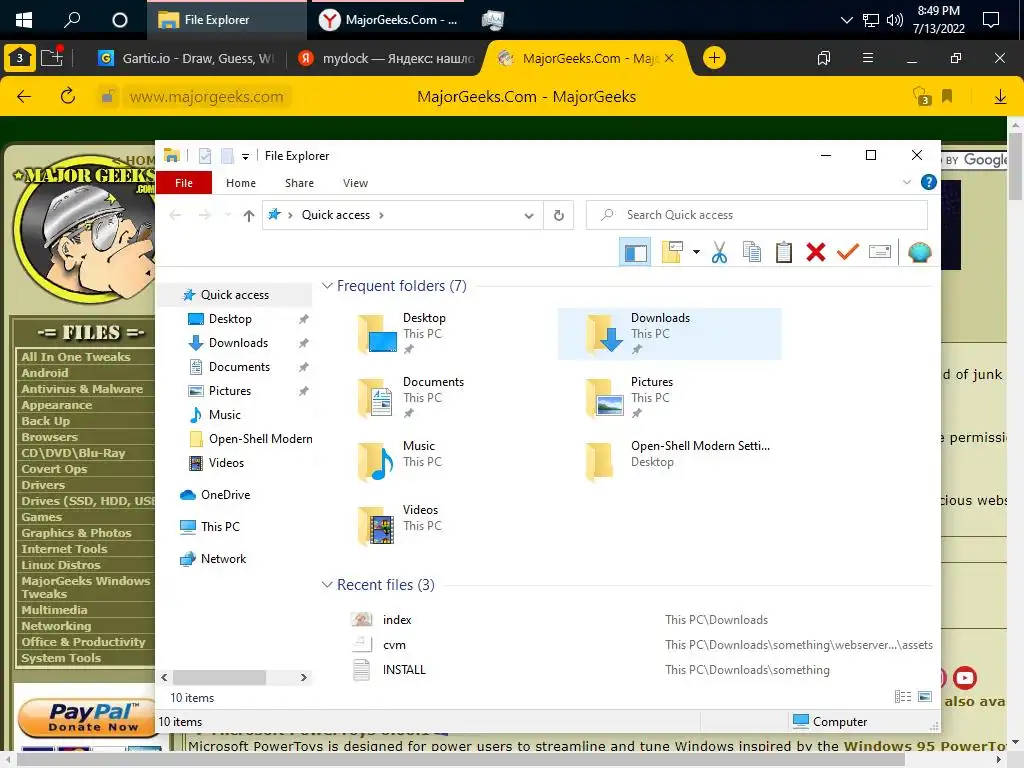This screenshot has width=1024, height=768.
Task: Click the red X Delete icon
Action: click(x=816, y=252)
